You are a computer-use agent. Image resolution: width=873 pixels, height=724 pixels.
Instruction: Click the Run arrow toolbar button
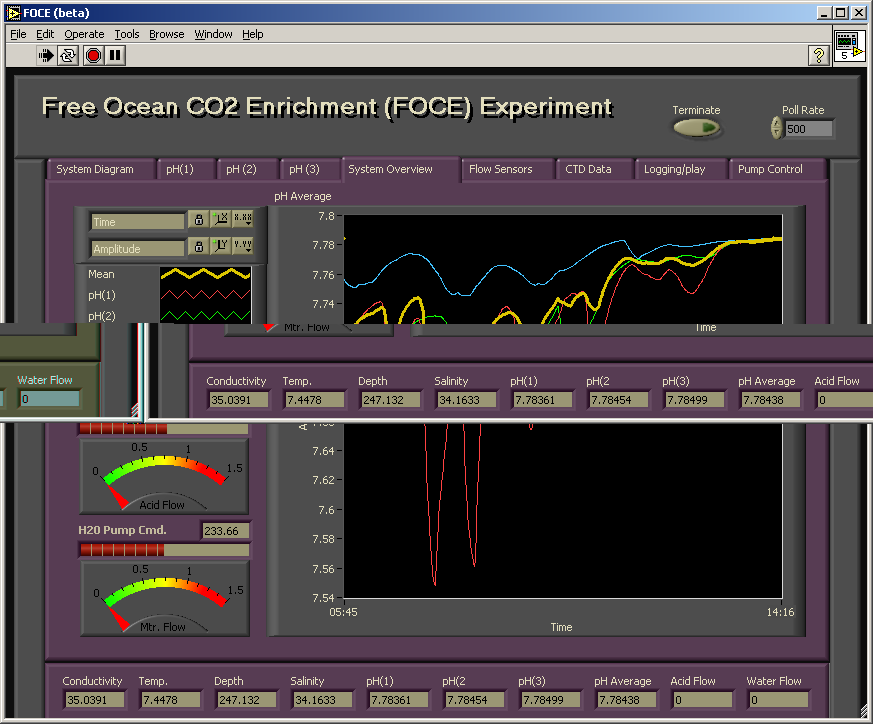[46, 55]
